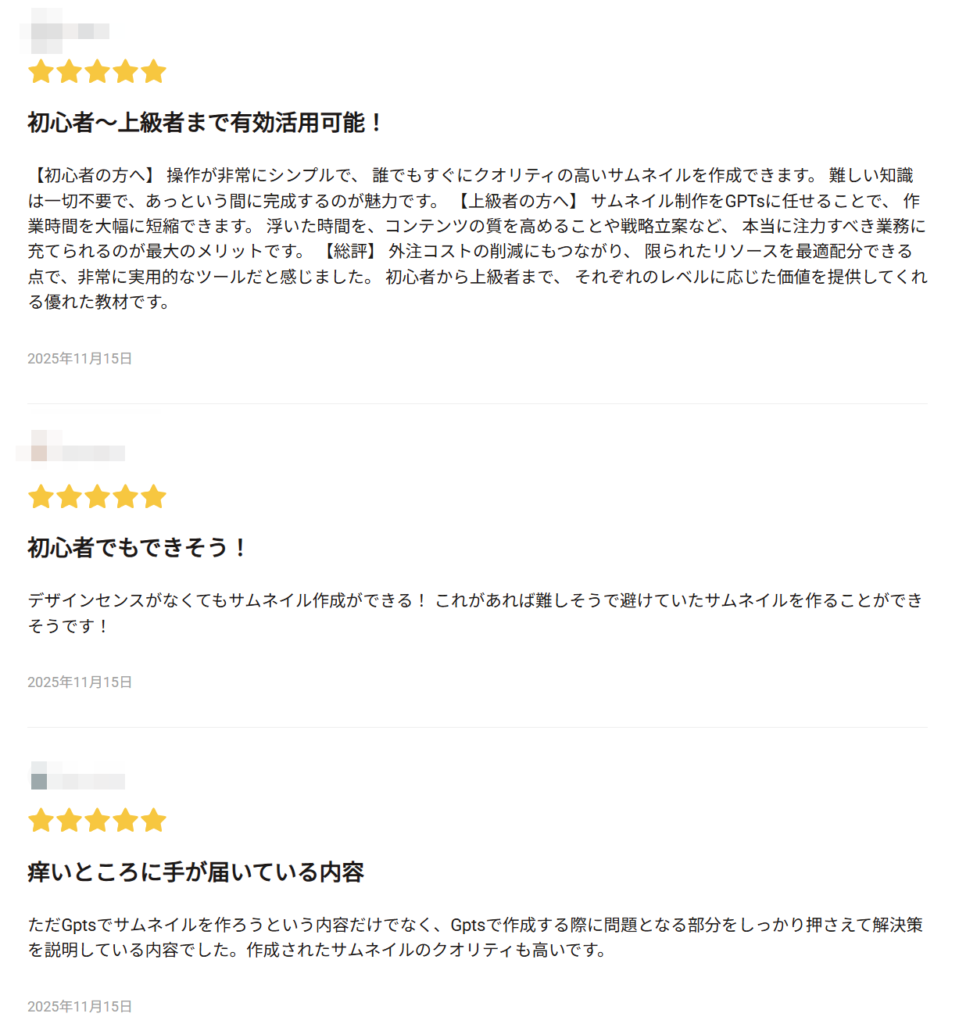Click the review title 初心者〜上級者まで有効活用可能！

[205, 124]
